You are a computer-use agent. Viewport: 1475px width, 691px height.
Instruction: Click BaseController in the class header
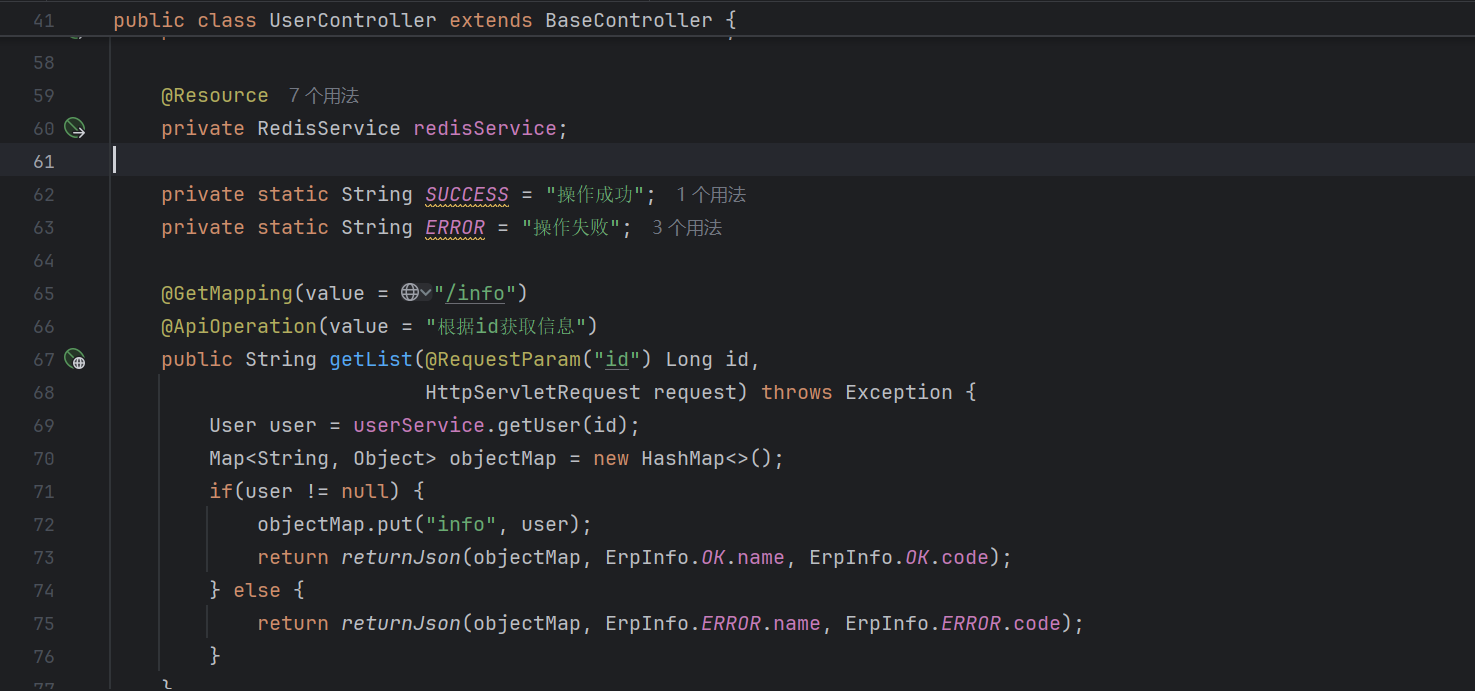pos(629,20)
